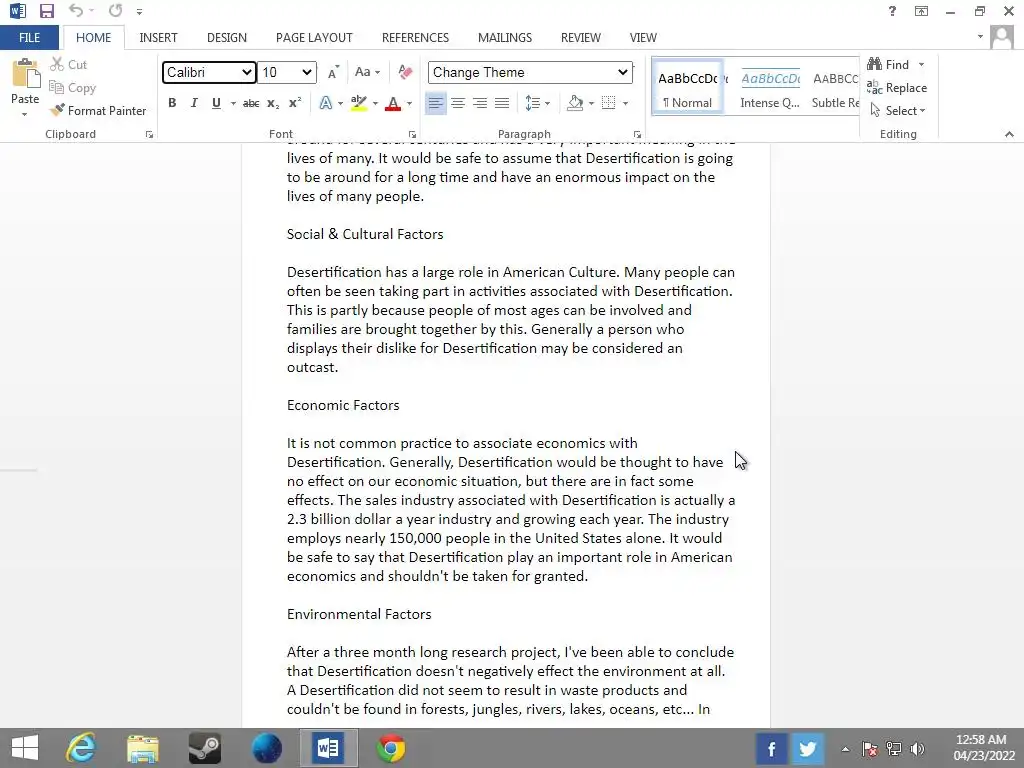
Task: Open Font dialog launcher
Action: click(412, 135)
